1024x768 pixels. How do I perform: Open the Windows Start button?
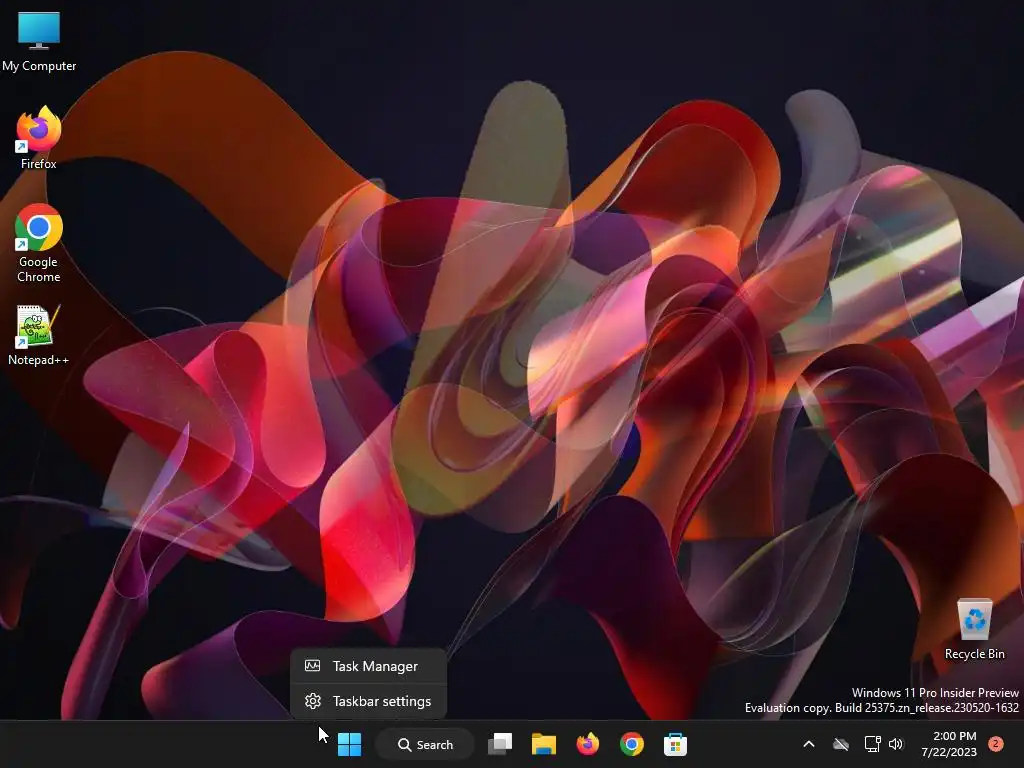coord(349,744)
